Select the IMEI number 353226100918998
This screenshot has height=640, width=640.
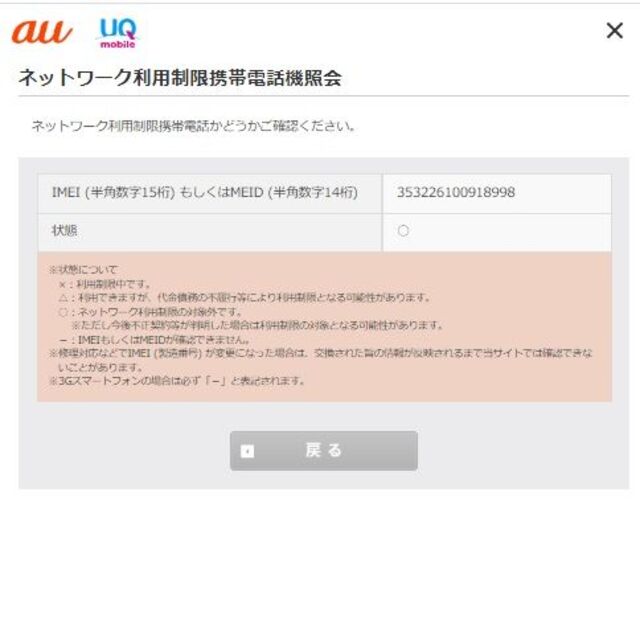tap(456, 192)
